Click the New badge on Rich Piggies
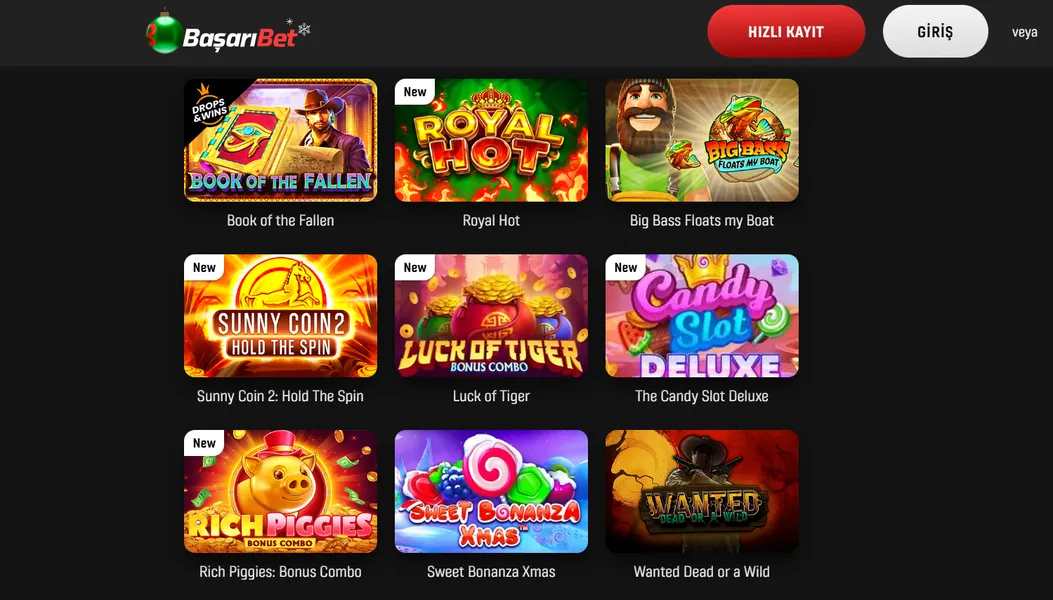The height and width of the screenshot is (600, 1053). 204,443
